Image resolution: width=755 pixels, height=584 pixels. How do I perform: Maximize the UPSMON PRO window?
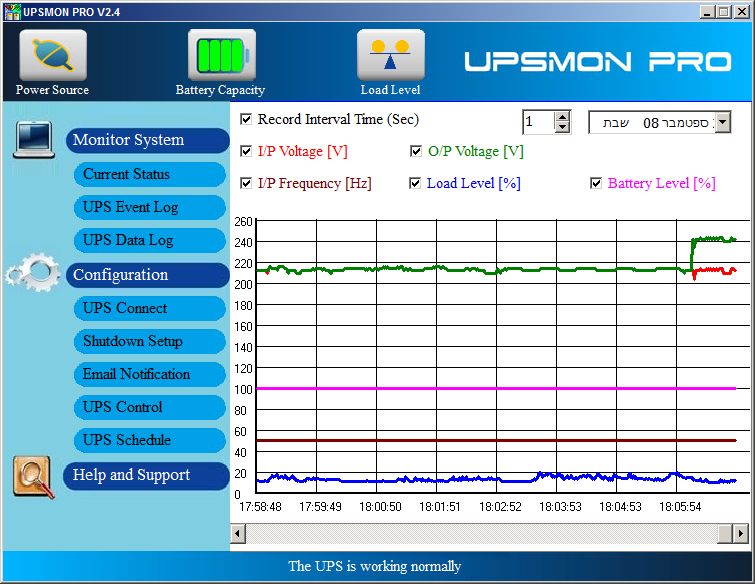tap(723, 12)
